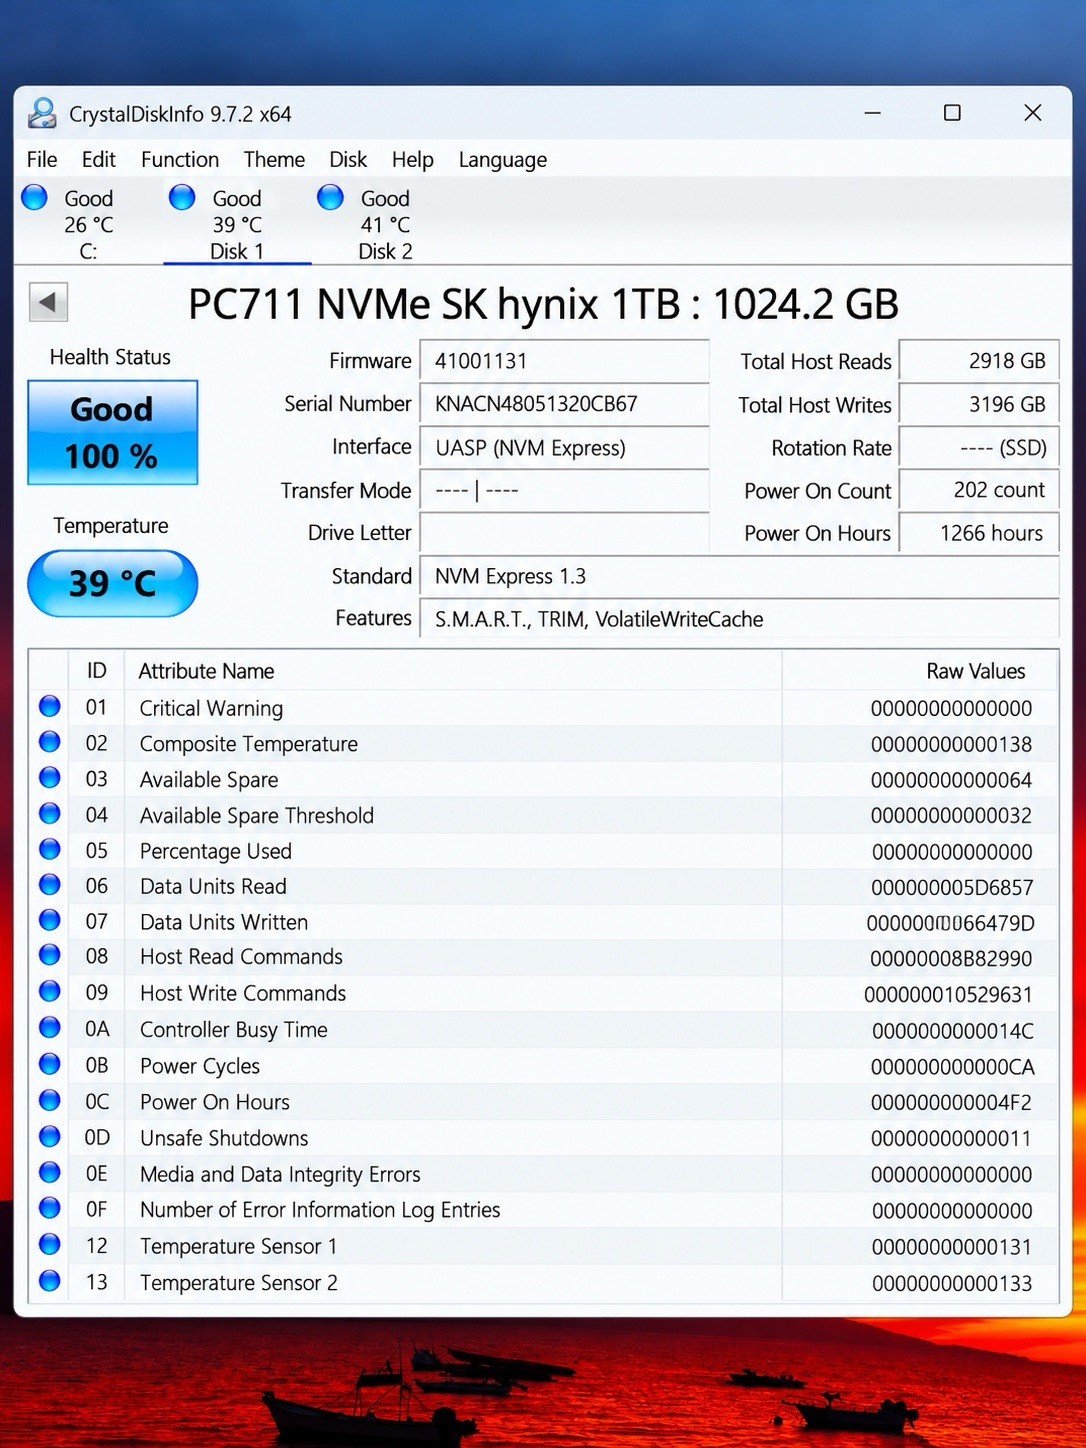Click raw value 000000005D6857
The height and width of the screenshot is (1448, 1086).
pos(952,887)
